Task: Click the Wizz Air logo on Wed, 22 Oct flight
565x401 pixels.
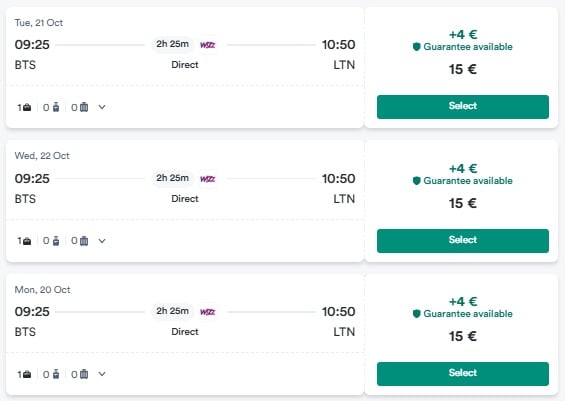Action: click(208, 179)
